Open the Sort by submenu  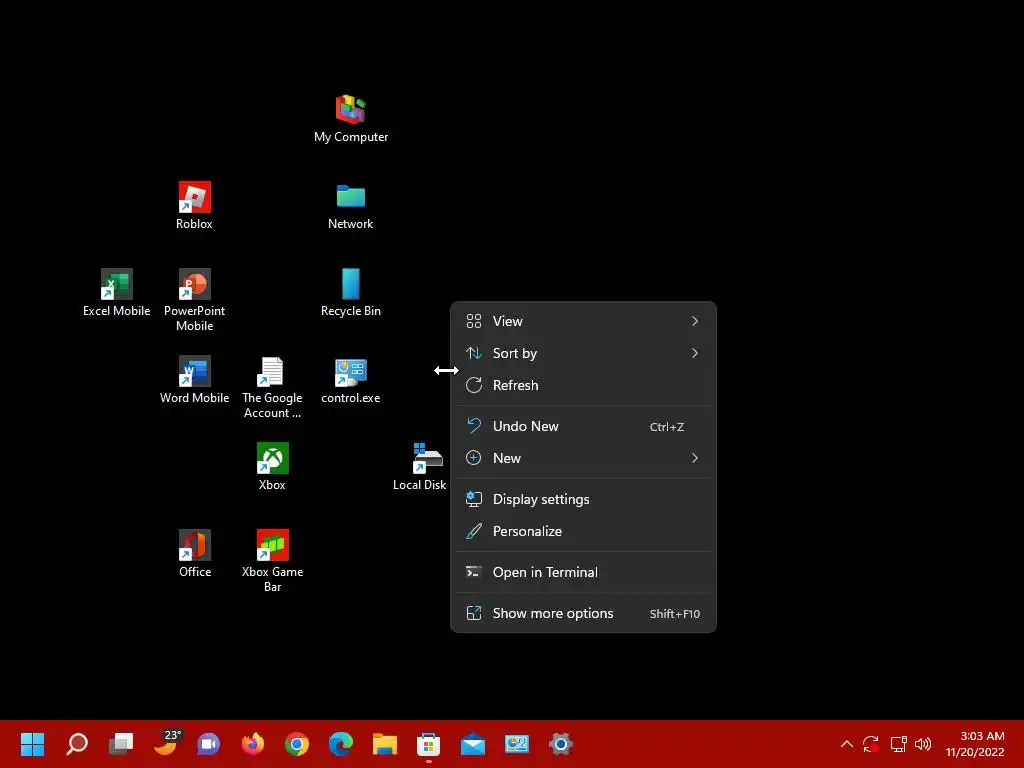click(583, 353)
